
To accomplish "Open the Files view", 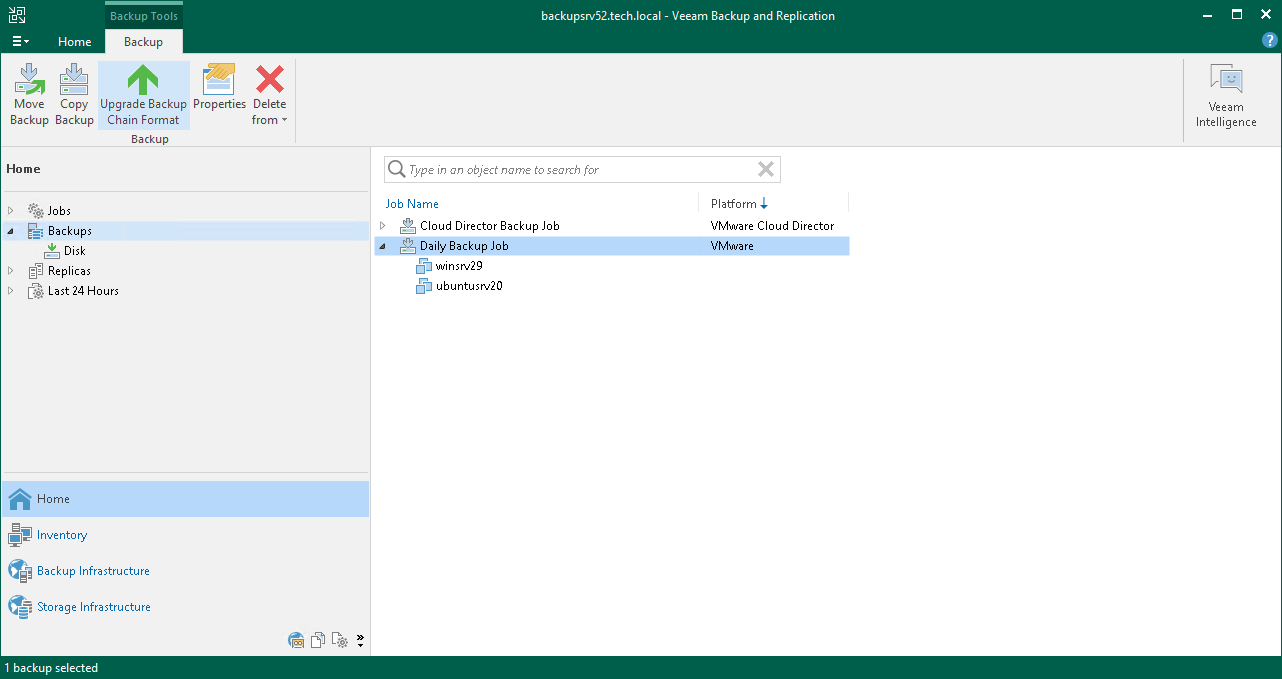I will [x=317, y=640].
